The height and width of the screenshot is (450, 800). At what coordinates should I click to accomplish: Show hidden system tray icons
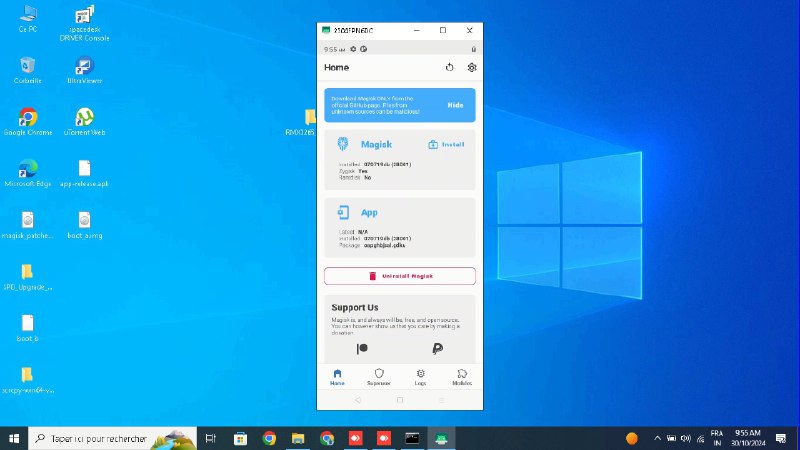point(657,438)
